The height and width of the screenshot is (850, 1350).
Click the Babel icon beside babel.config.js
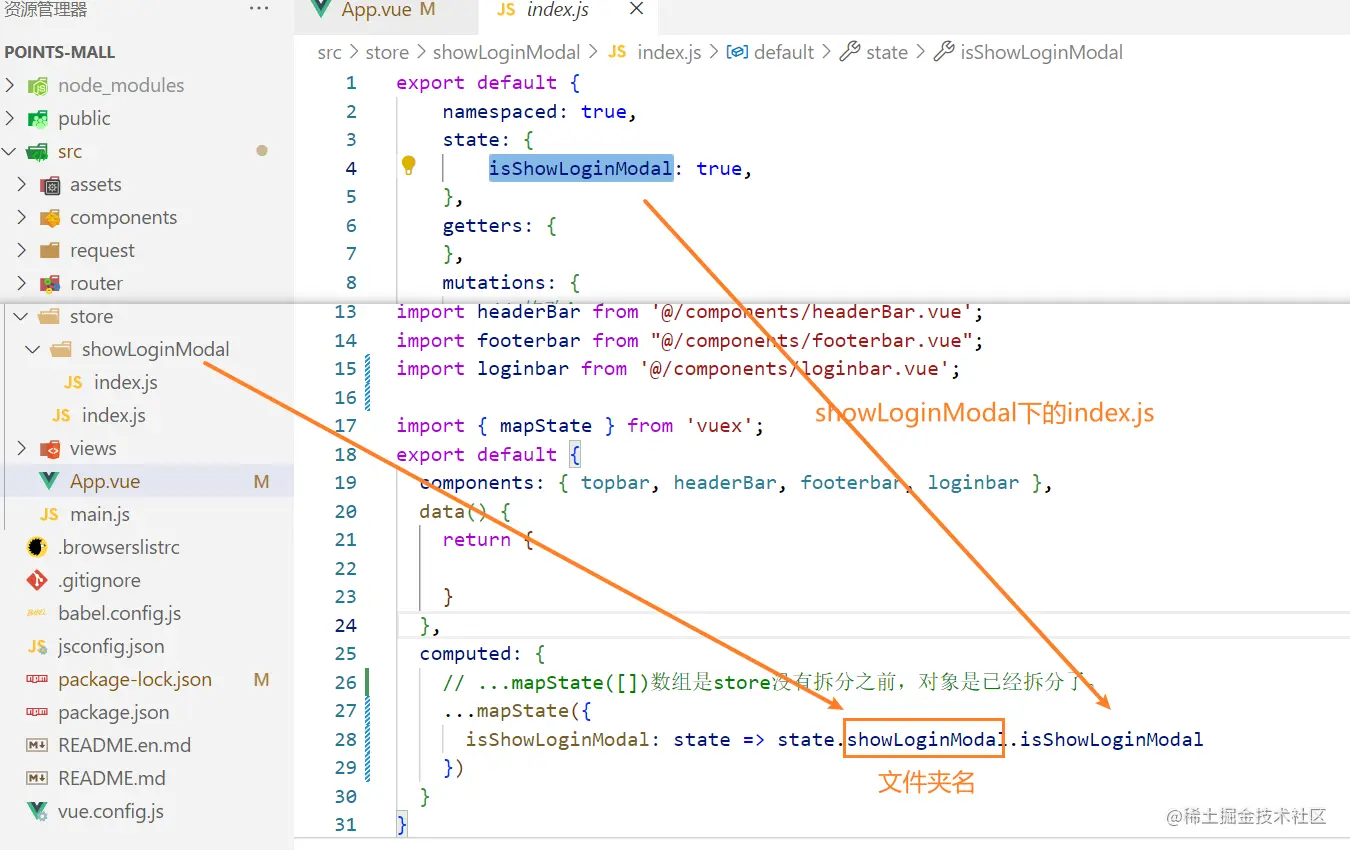click(x=37, y=614)
